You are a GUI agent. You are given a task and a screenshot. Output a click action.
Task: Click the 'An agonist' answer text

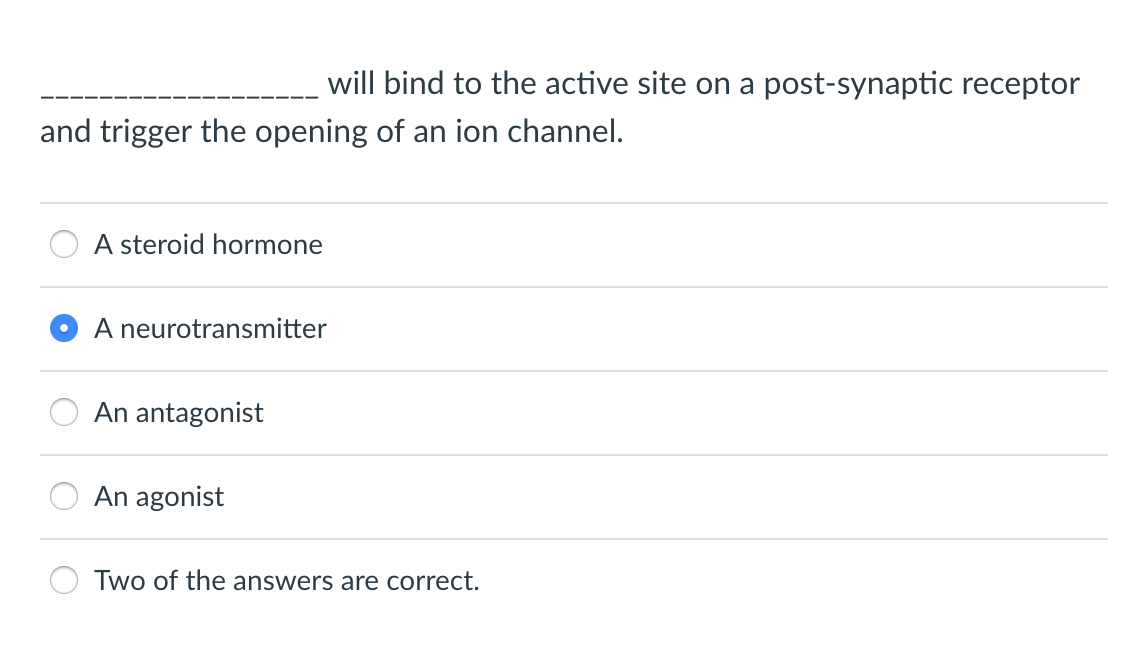pyautogui.click(x=158, y=496)
